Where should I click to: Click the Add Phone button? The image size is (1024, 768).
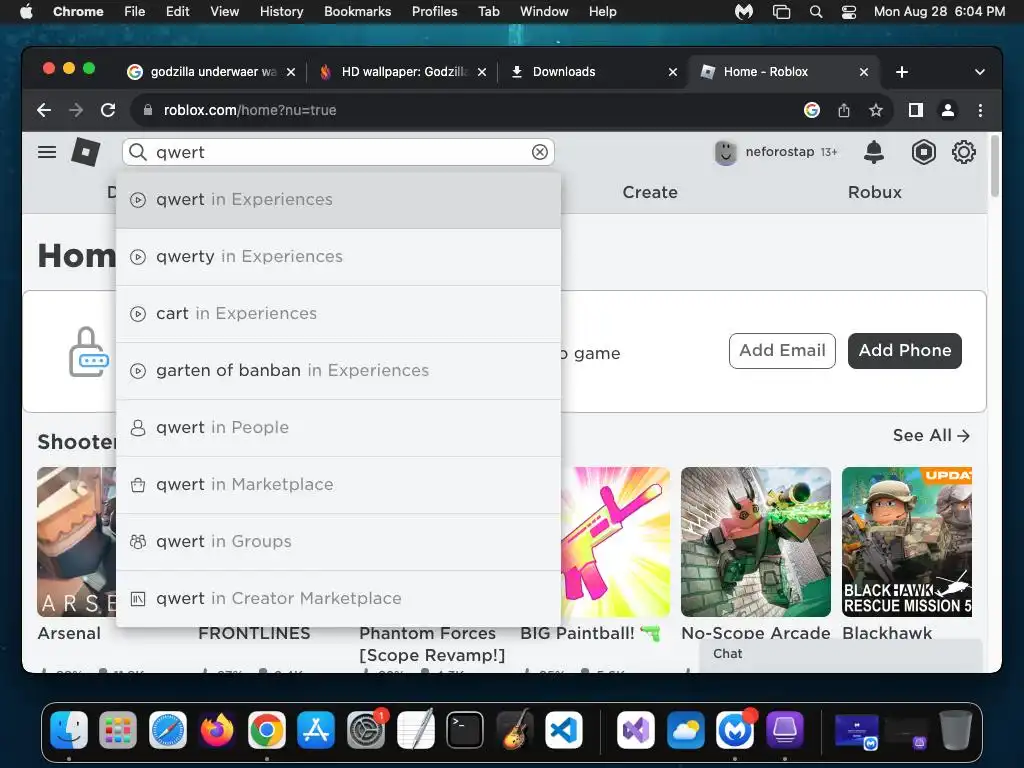pos(904,351)
